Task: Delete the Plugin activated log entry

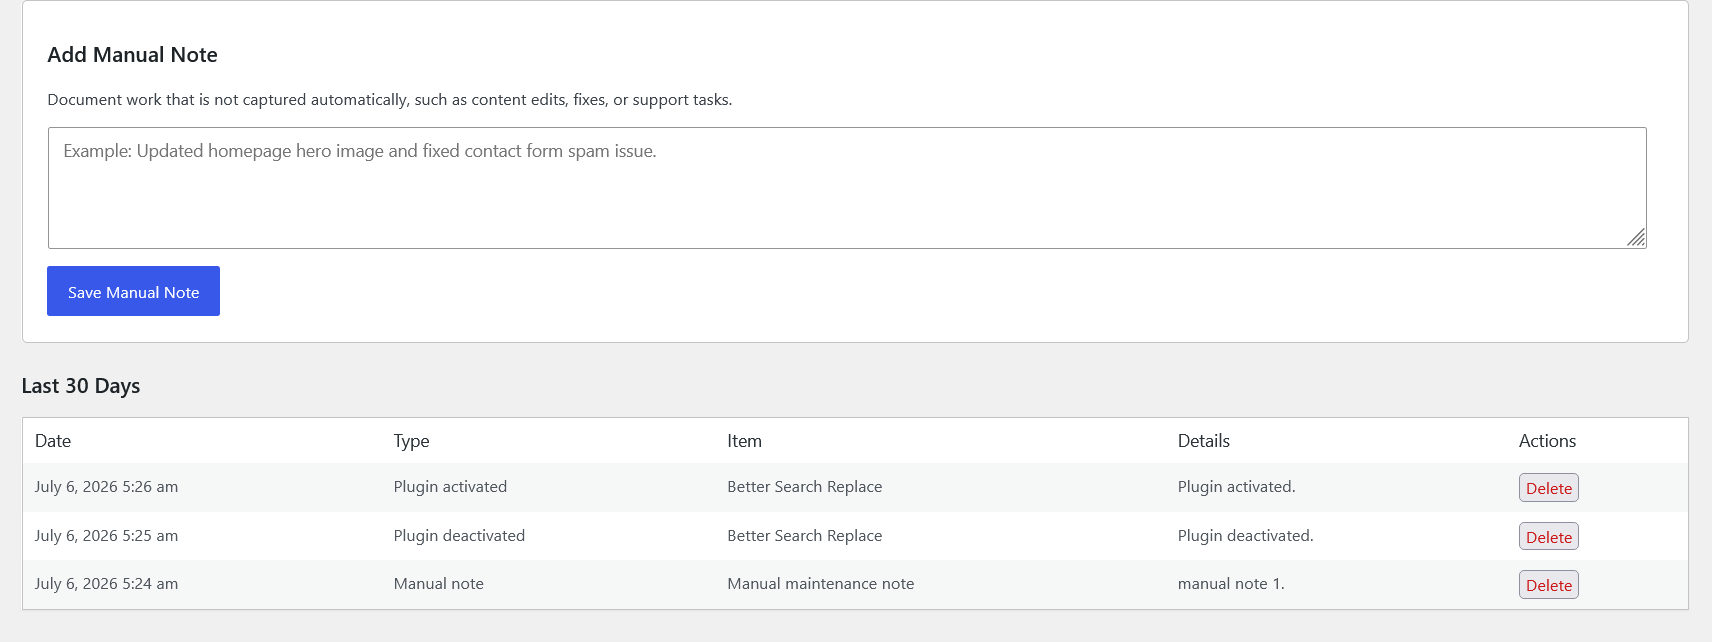Action: (1548, 488)
